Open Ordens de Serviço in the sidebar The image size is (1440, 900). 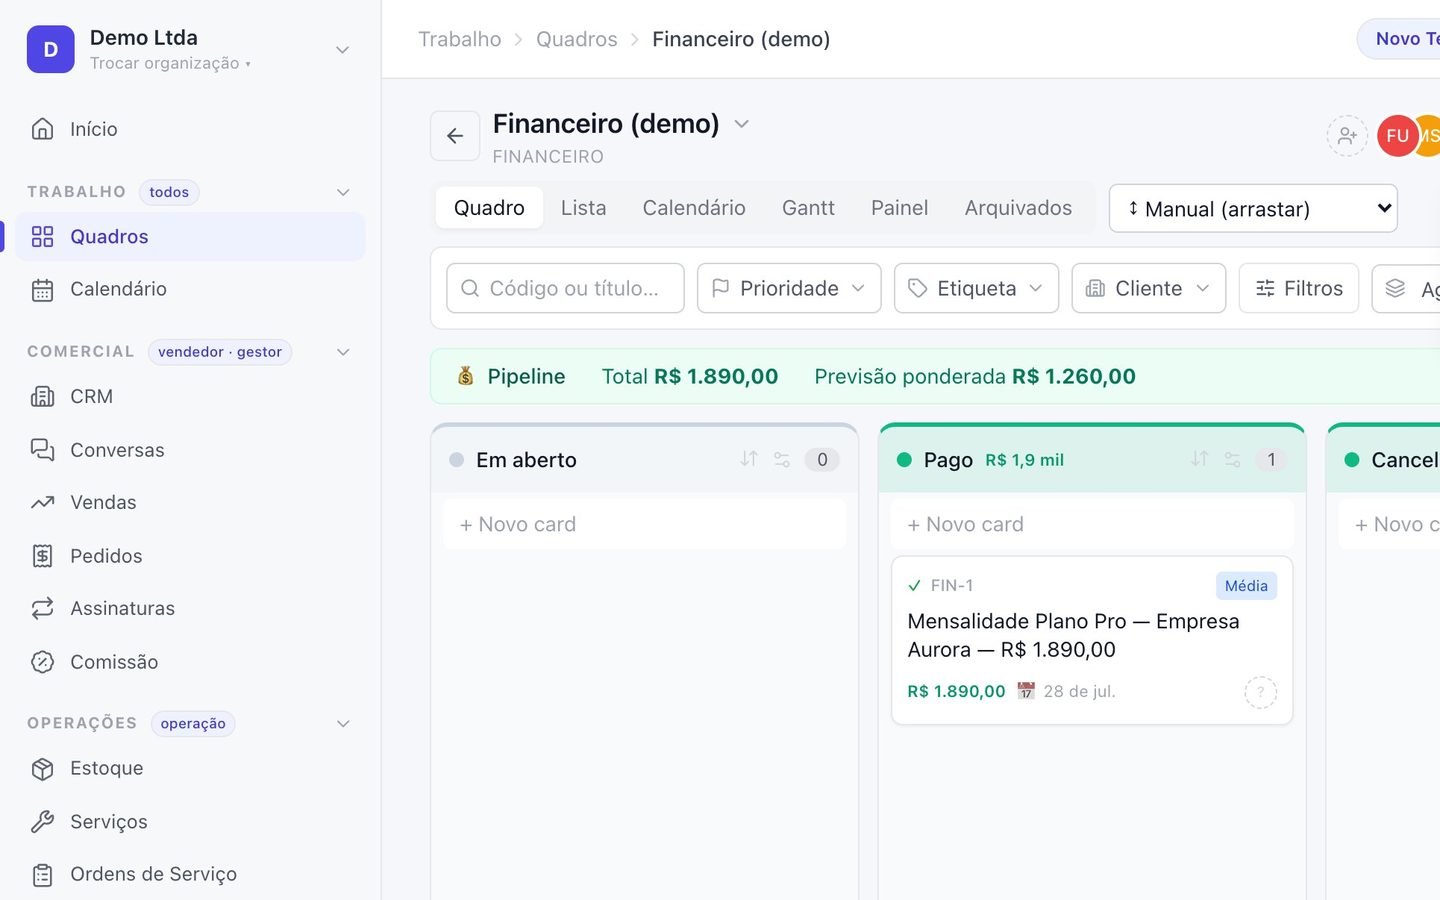[x=190, y=874]
